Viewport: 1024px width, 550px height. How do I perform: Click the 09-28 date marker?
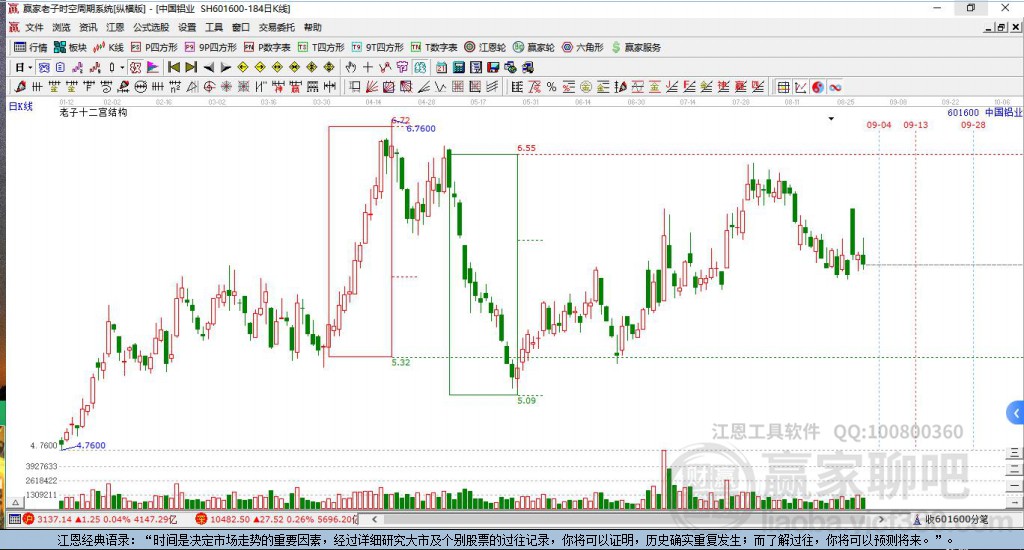973,125
